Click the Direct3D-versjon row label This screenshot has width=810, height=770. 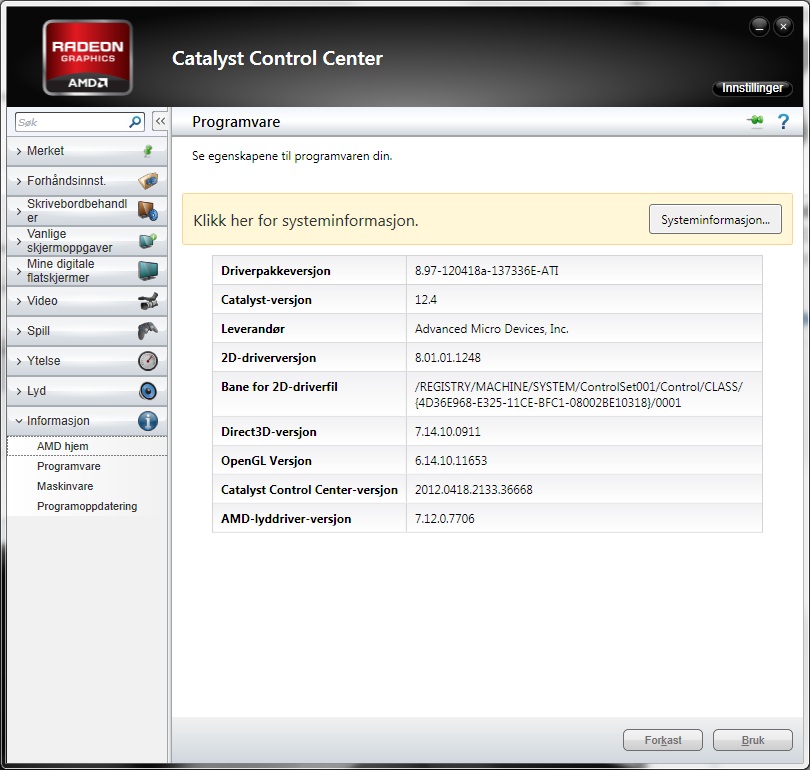click(x=269, y=432)
